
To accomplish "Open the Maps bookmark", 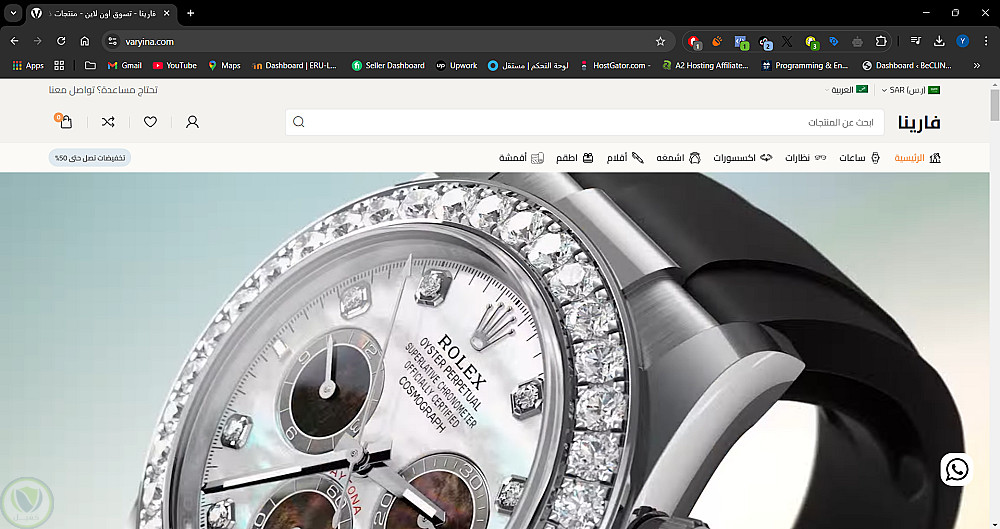I will tap(224, 65).
